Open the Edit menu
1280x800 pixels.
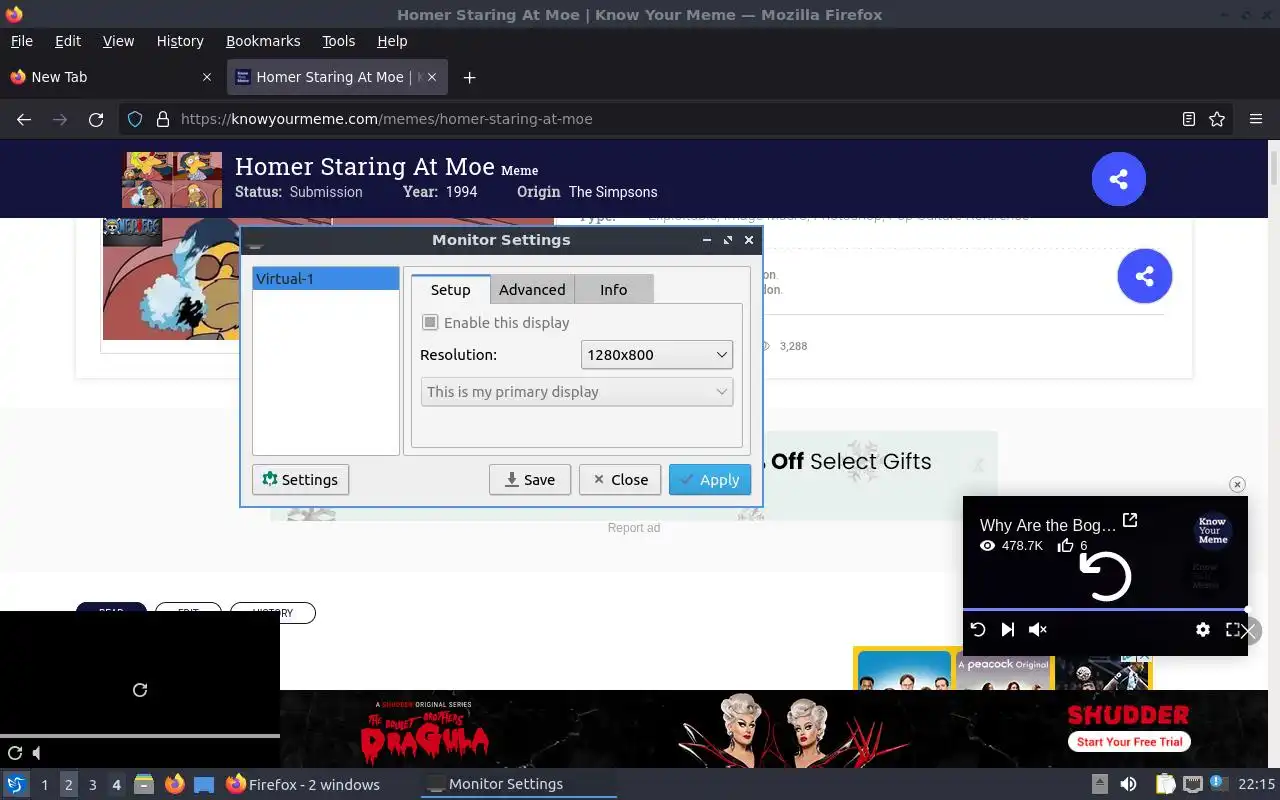[x=68, y=41]
